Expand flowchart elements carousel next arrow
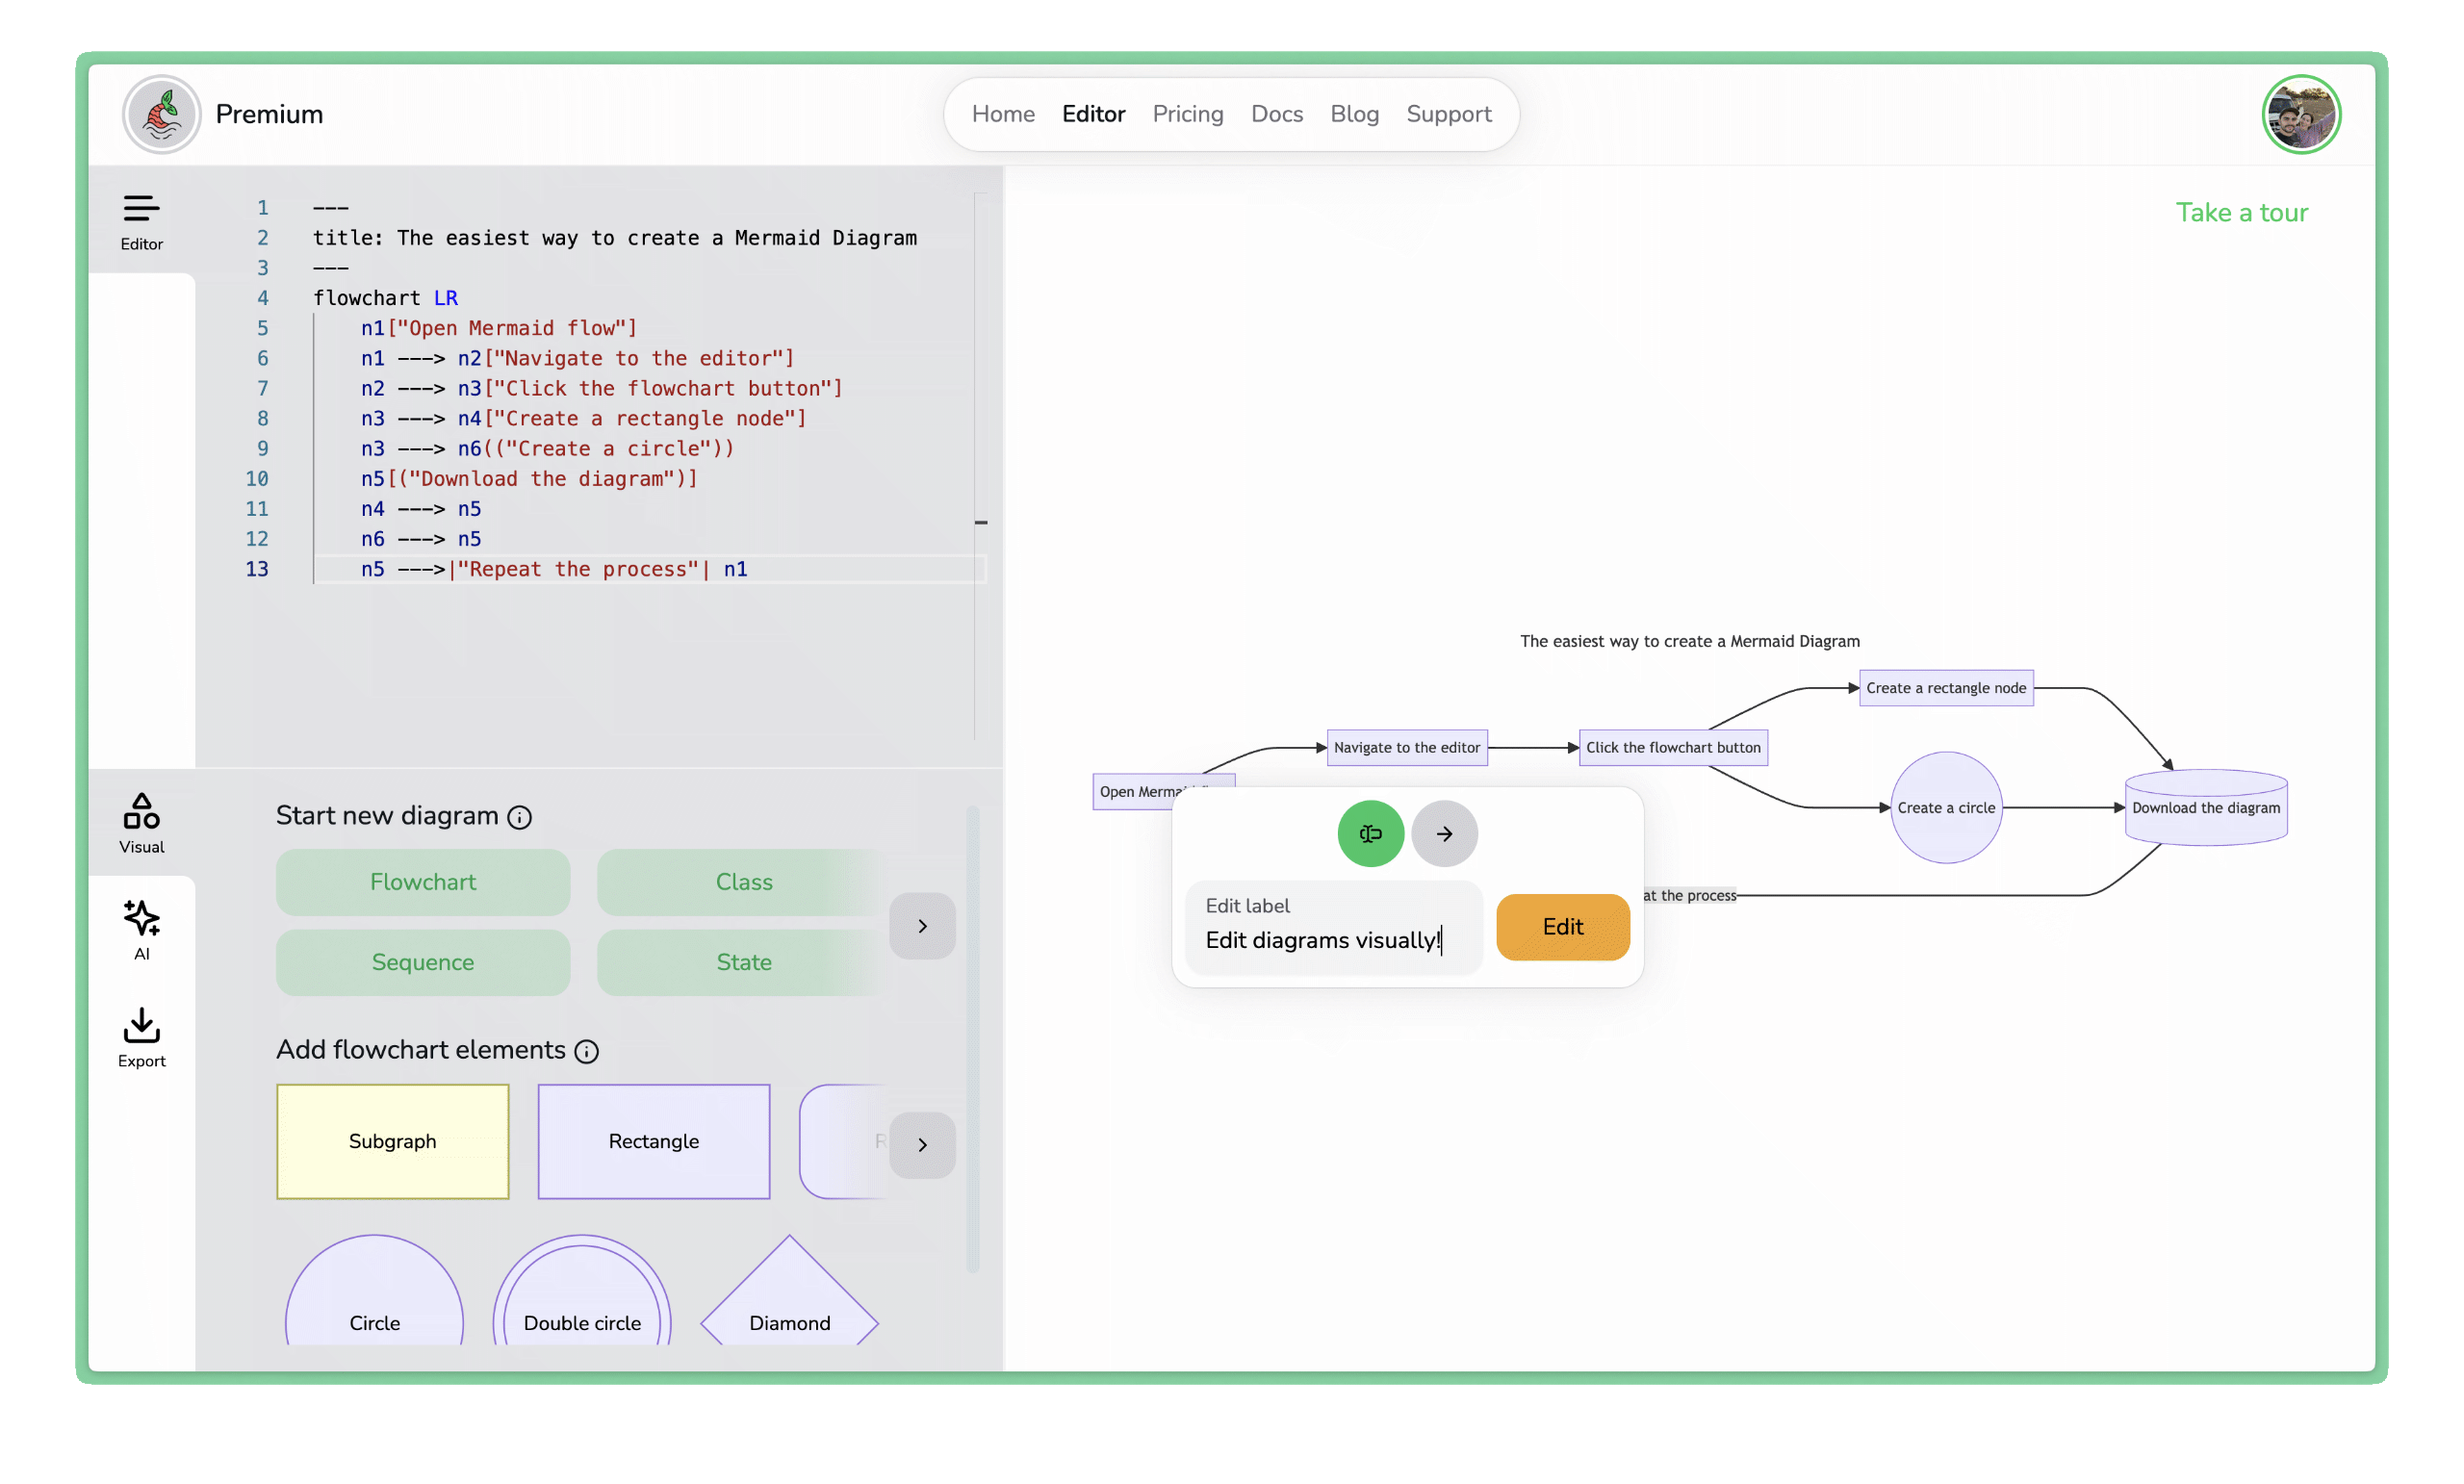The image size is (2464, 1484). [922, 1142]
